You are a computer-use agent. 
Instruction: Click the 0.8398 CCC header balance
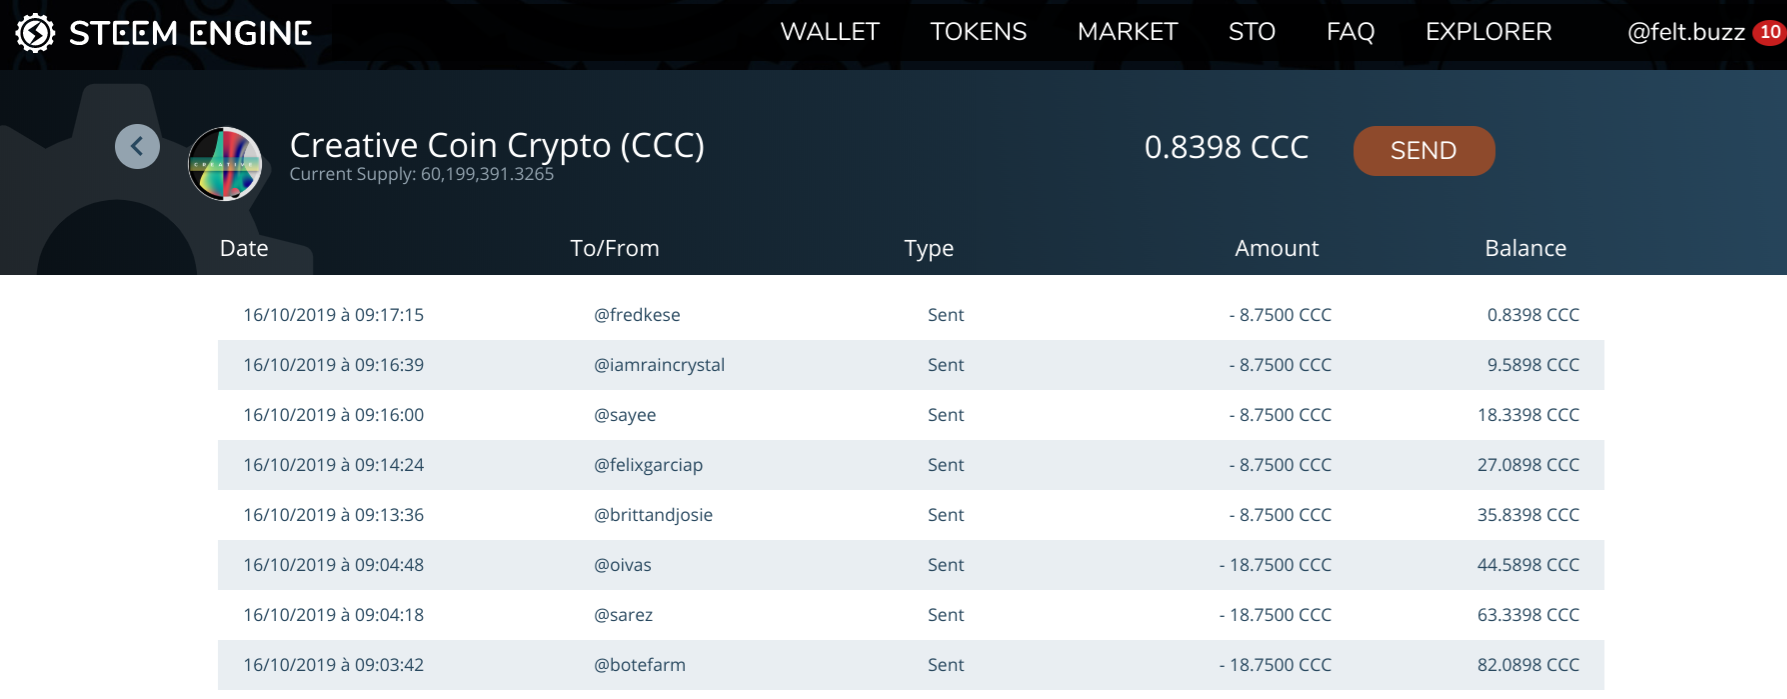tap(1226, 148)
